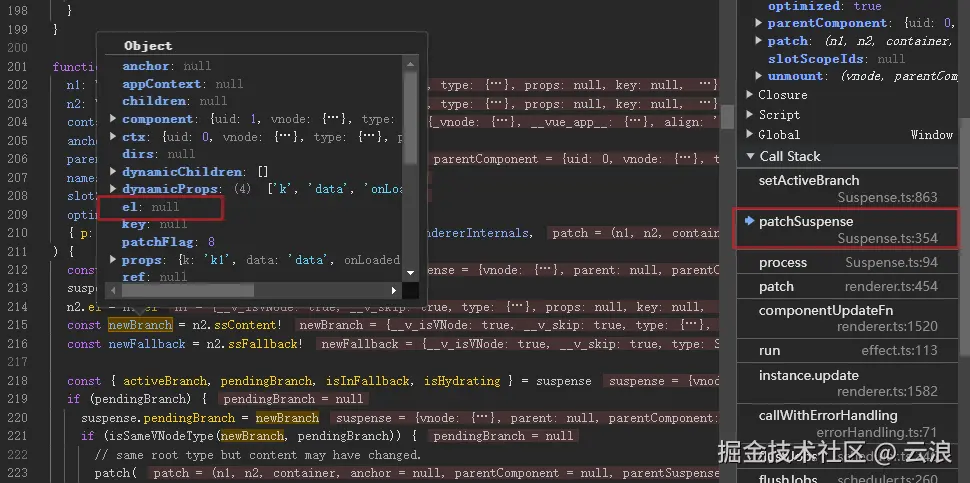
Task: Collapse the Call Stack section
Action: pyautogui.click(x=750, y=156)
